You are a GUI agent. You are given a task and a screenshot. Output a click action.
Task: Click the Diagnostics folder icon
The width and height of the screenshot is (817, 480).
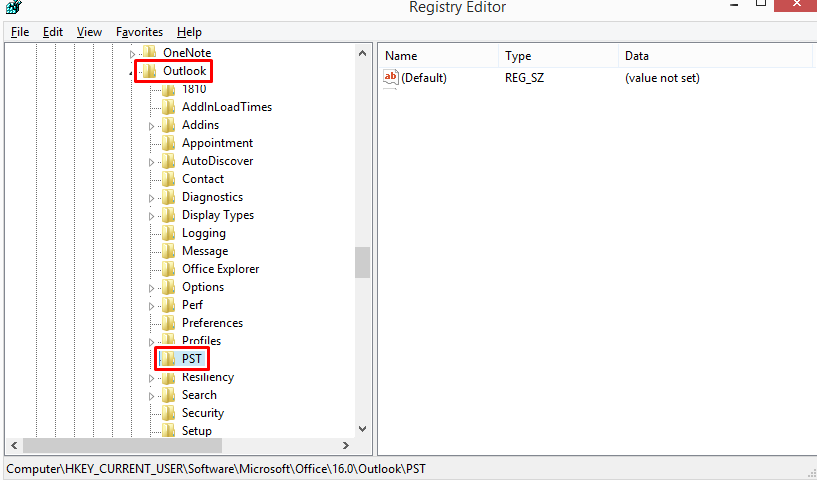tap(169, 196)
